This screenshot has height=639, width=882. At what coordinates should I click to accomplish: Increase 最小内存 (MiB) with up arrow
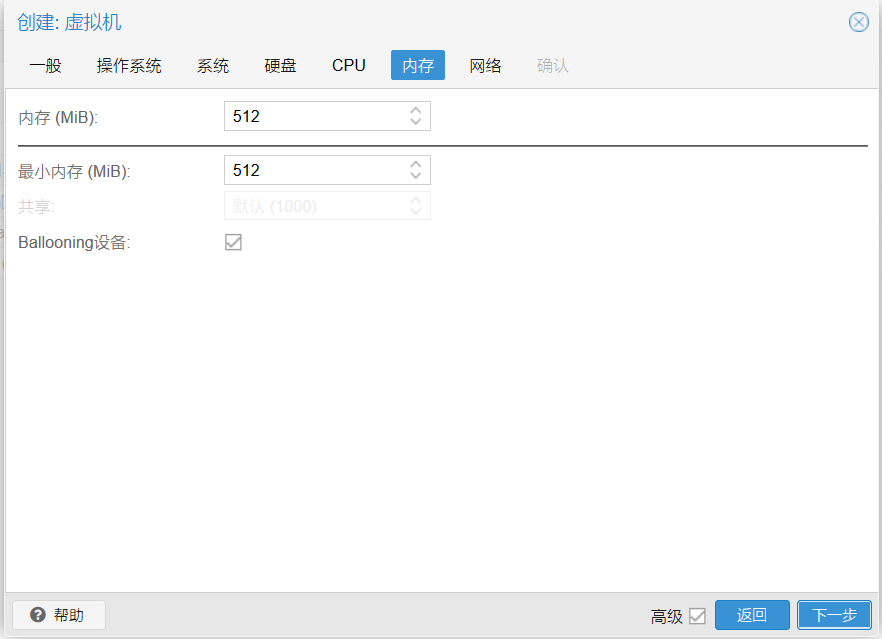(x=416, y=164)
